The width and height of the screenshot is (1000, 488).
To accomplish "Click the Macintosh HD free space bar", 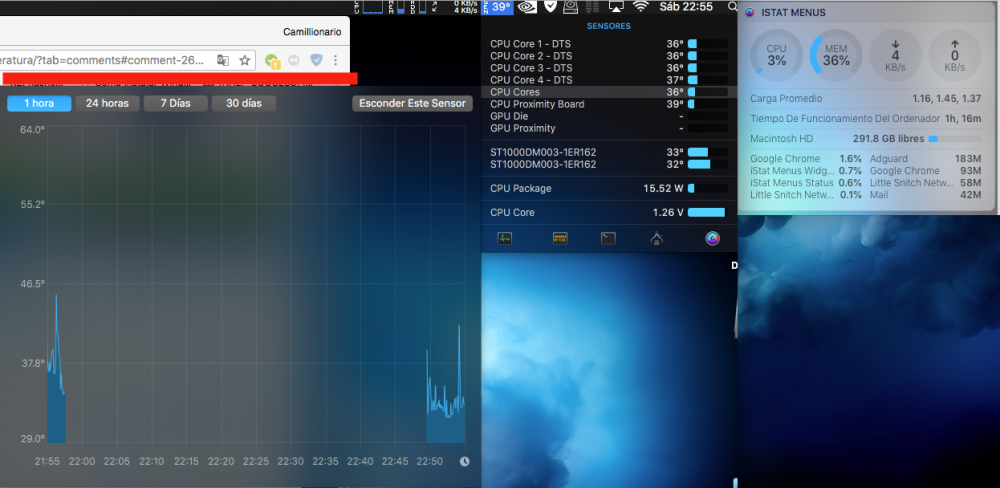I will click(955, 138).
